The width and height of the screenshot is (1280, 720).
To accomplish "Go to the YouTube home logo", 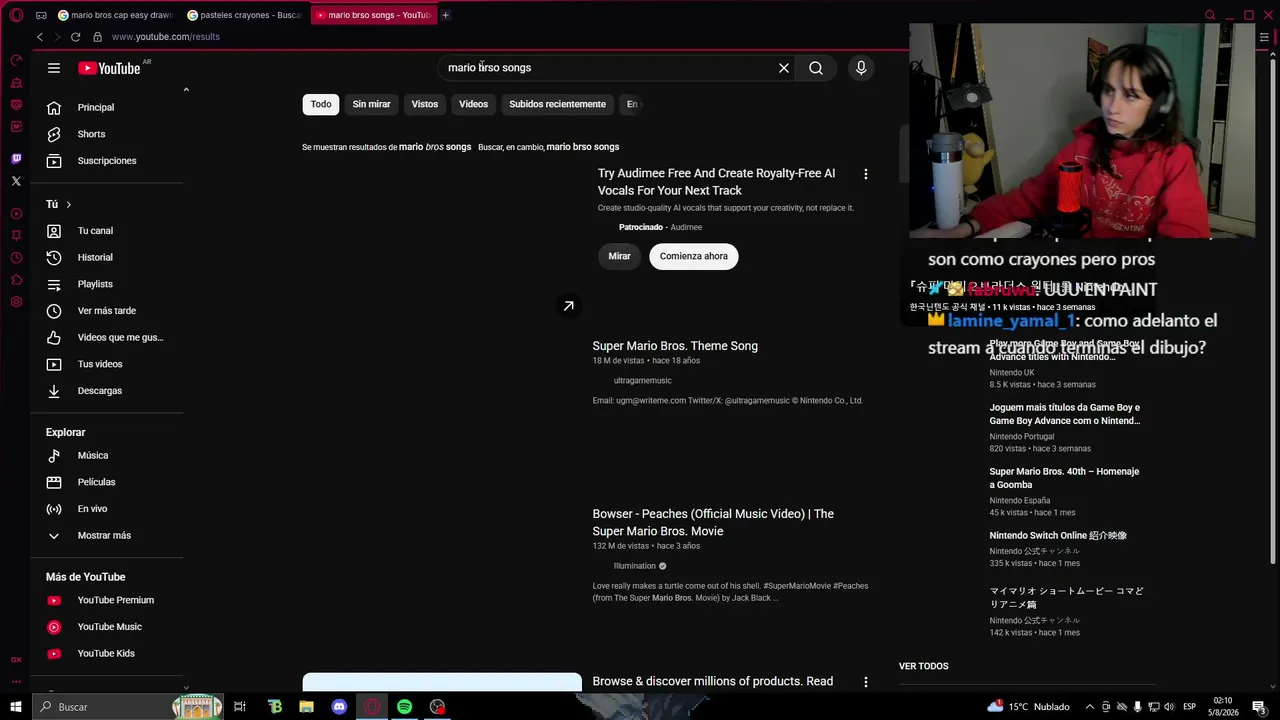I will click(109, 68).
